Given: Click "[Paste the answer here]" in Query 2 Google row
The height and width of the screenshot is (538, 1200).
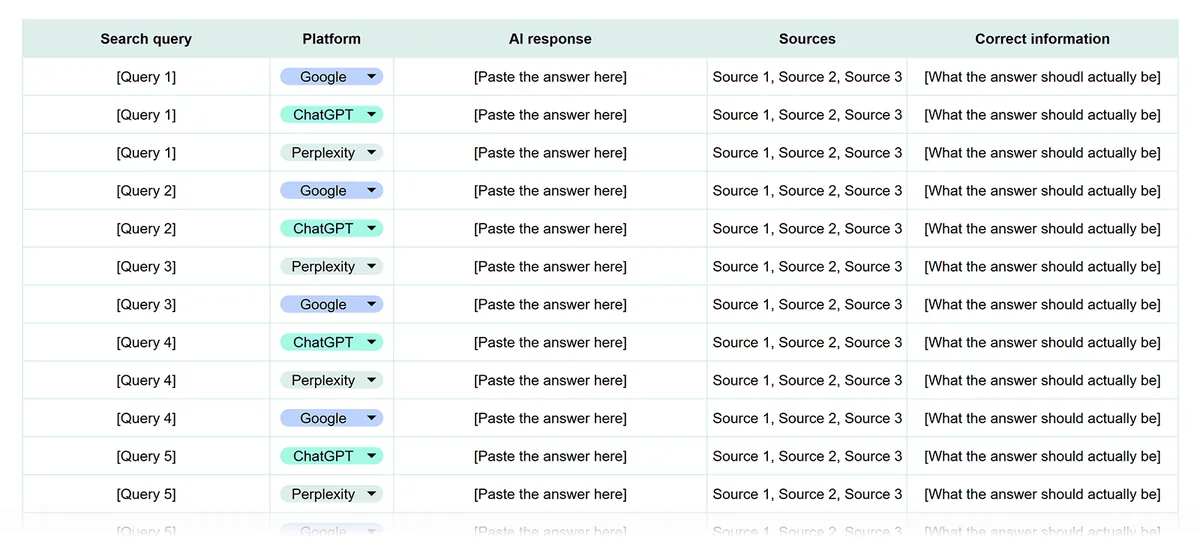Looking at the screenshot, I should (550, 191).
